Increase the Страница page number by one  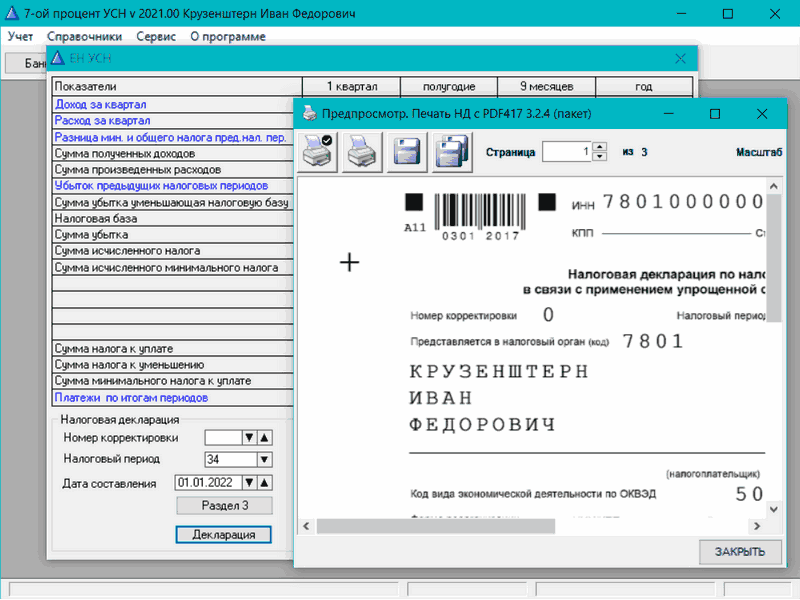[x=599, y=147]
